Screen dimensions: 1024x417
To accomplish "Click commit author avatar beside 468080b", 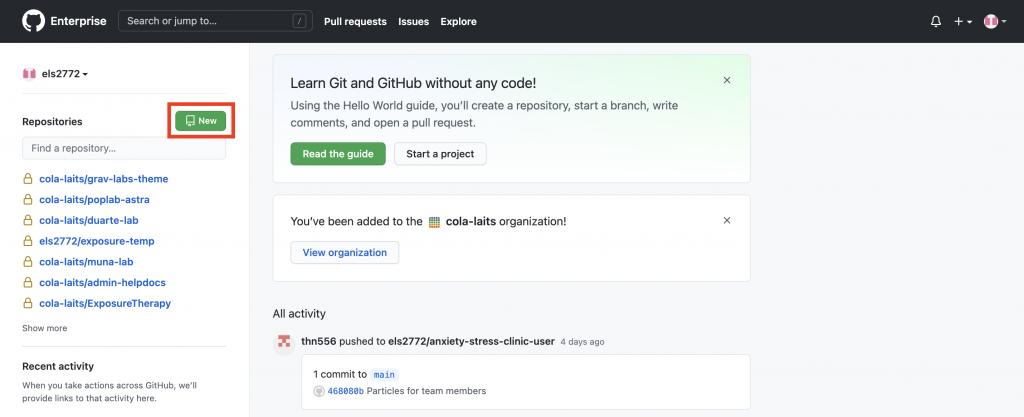I will 319,392.
